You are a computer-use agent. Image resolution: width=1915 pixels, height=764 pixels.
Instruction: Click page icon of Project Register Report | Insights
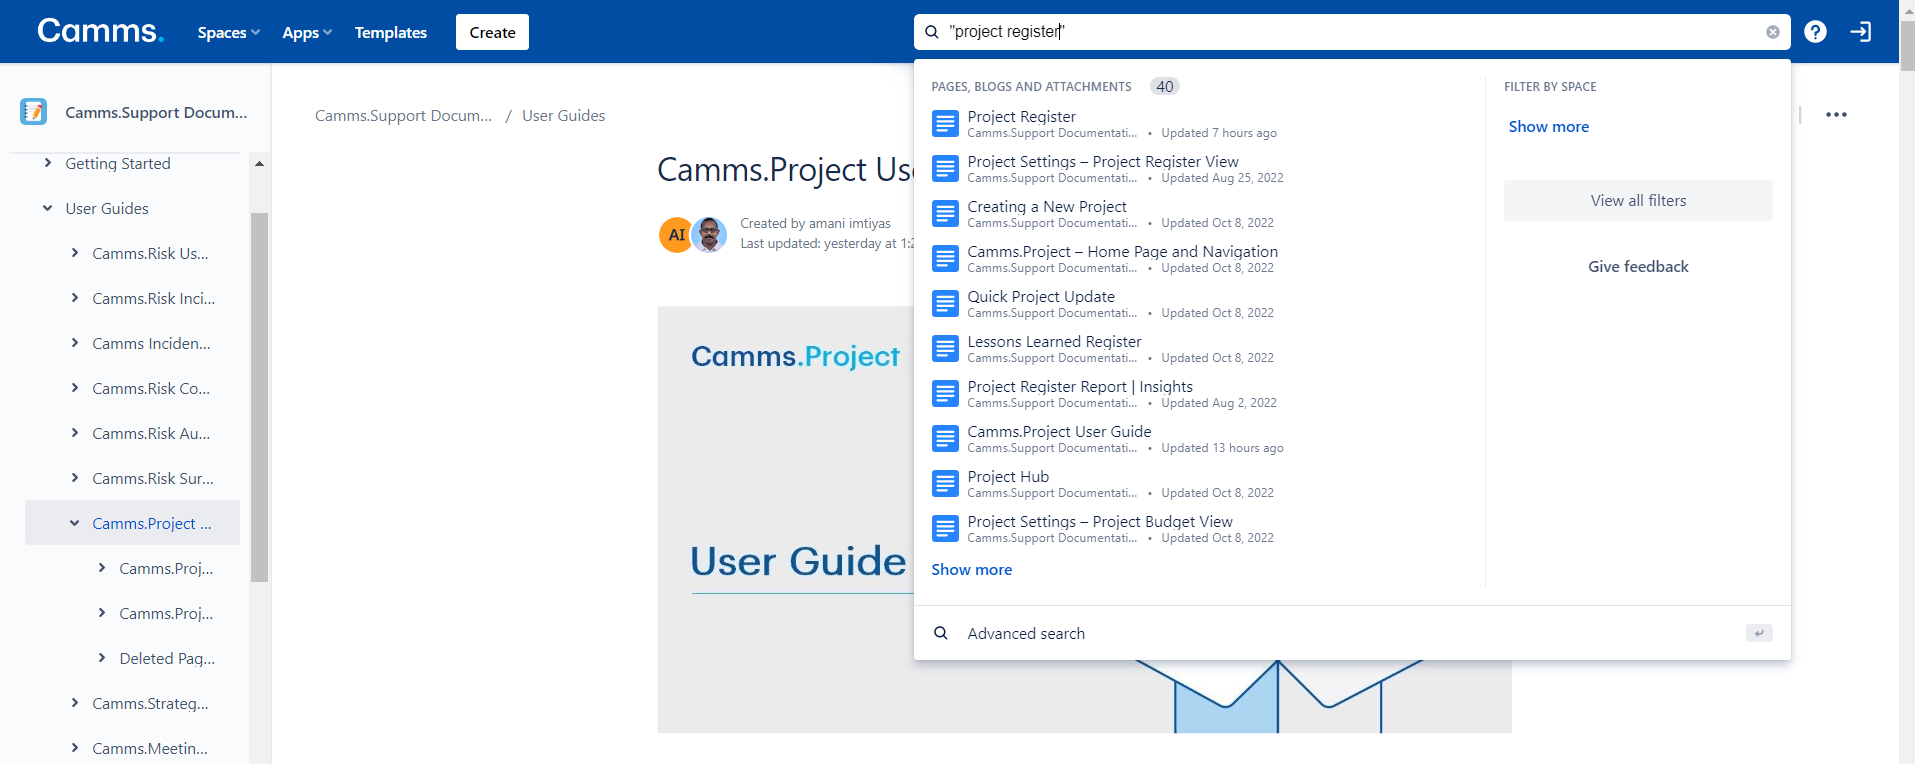coord(945,393)
